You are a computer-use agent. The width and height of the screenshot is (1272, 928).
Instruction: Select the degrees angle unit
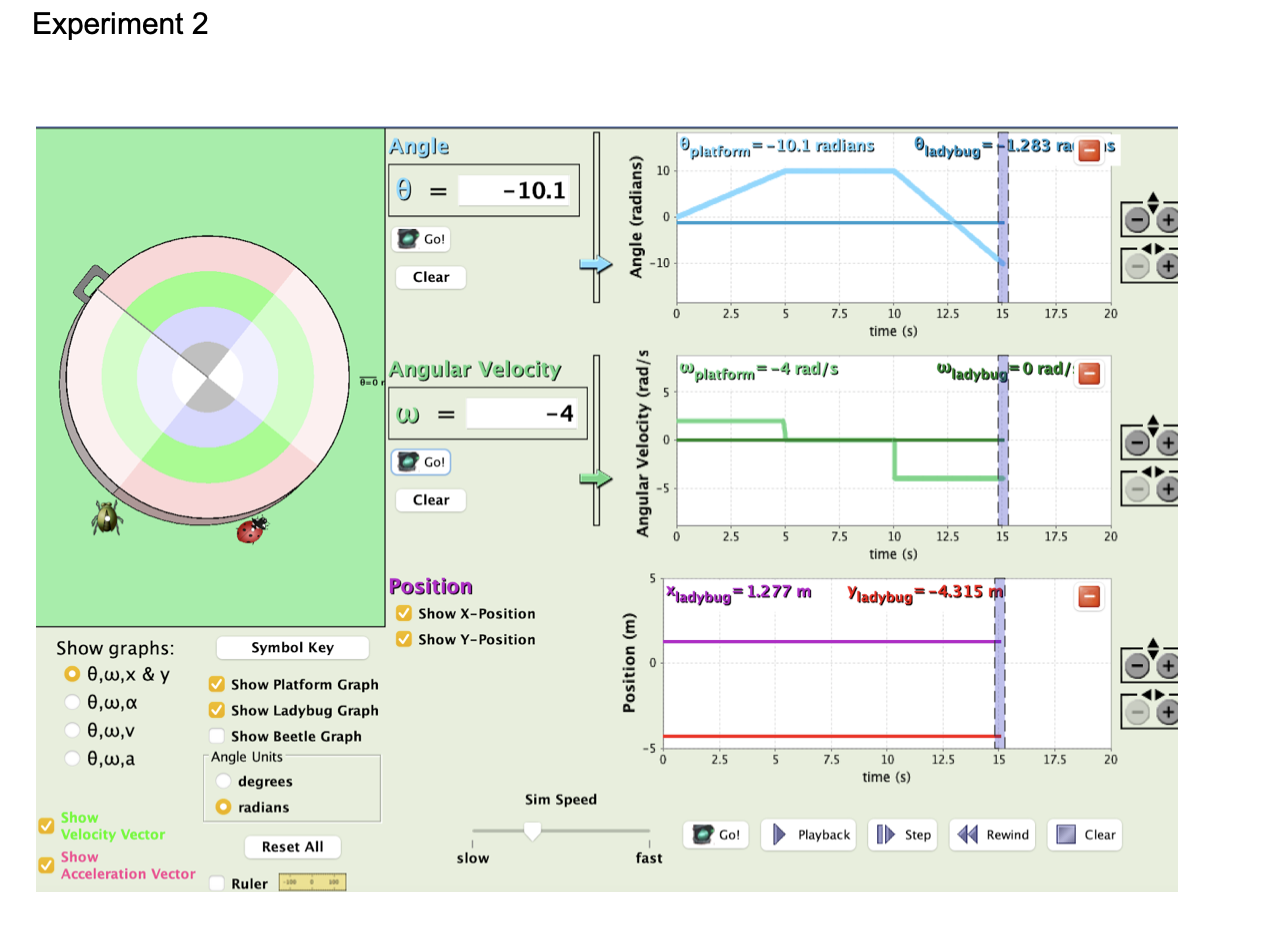(225, 781)
